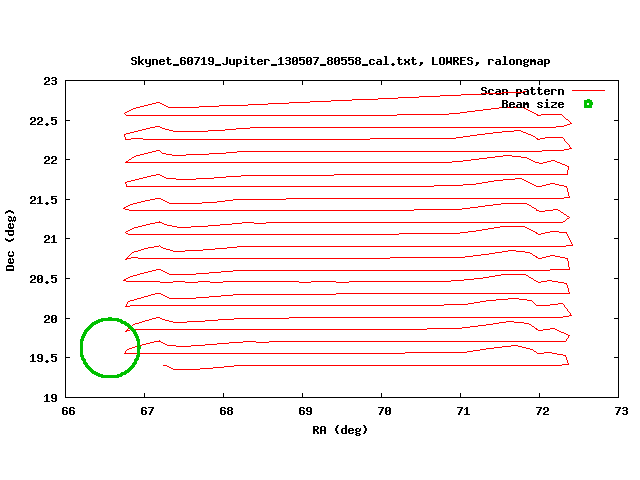
Task: Click the y-axis tick label 20
Action: coord(51,319)
